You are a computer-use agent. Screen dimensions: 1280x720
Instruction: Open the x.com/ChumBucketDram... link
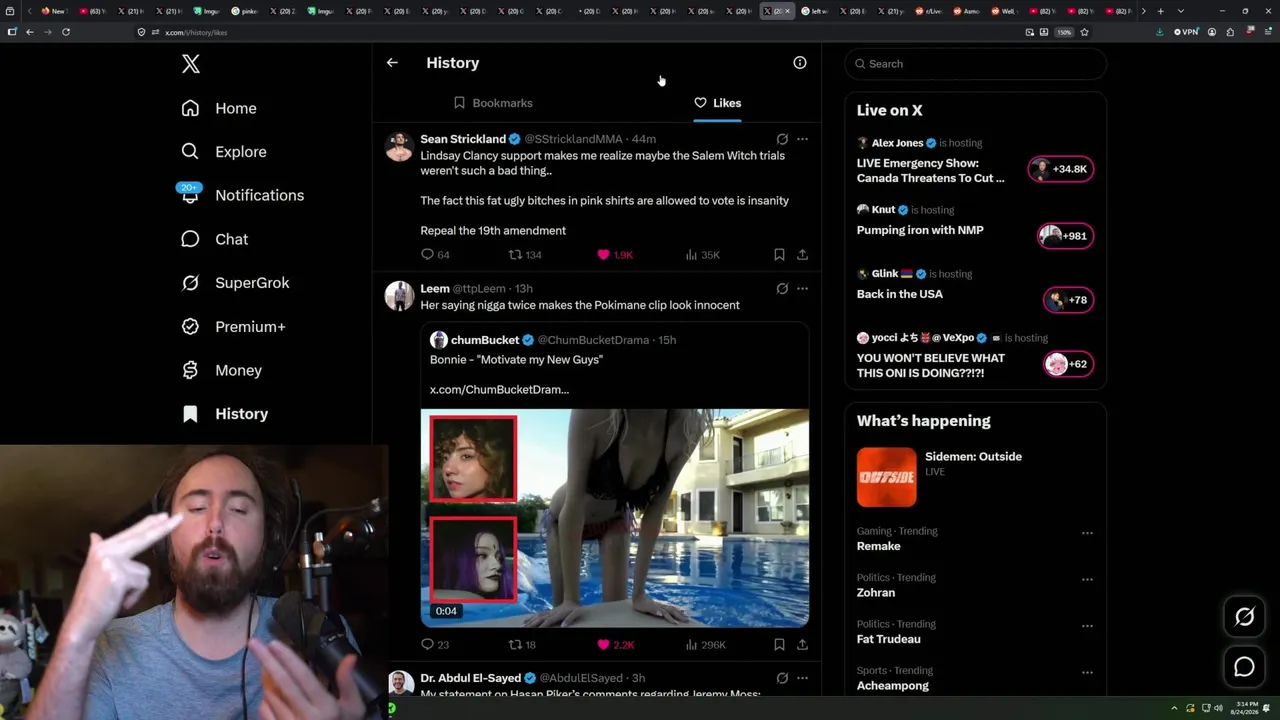click(x=499, y=389)
